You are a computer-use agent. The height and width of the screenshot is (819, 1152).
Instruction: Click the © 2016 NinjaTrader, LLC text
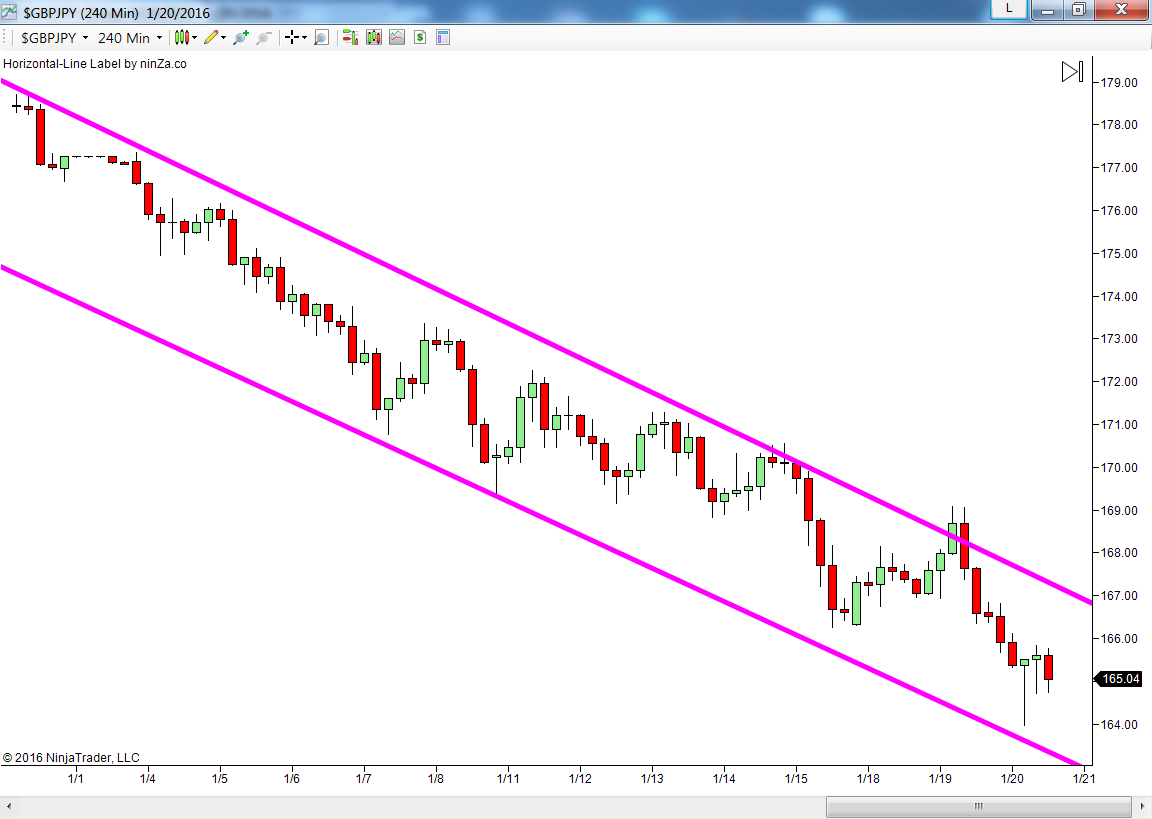(x=71, y=757)
